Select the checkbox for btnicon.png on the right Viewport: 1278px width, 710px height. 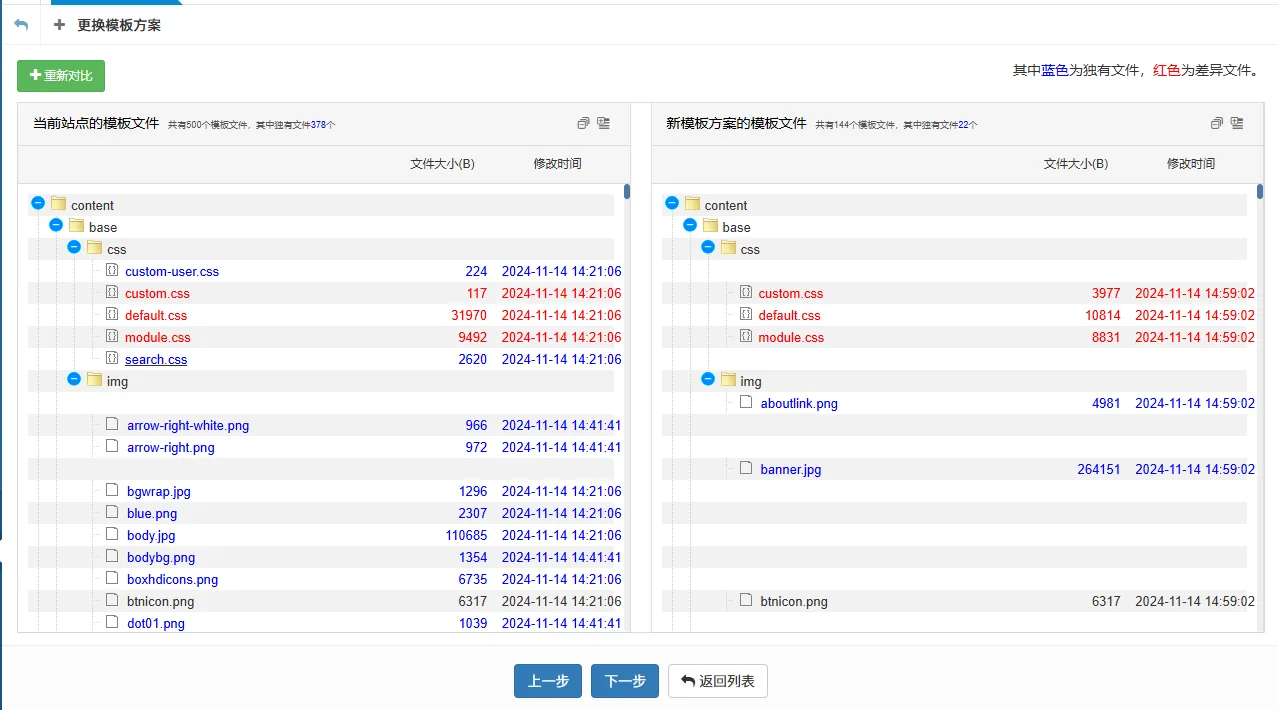tap(745, 601)
